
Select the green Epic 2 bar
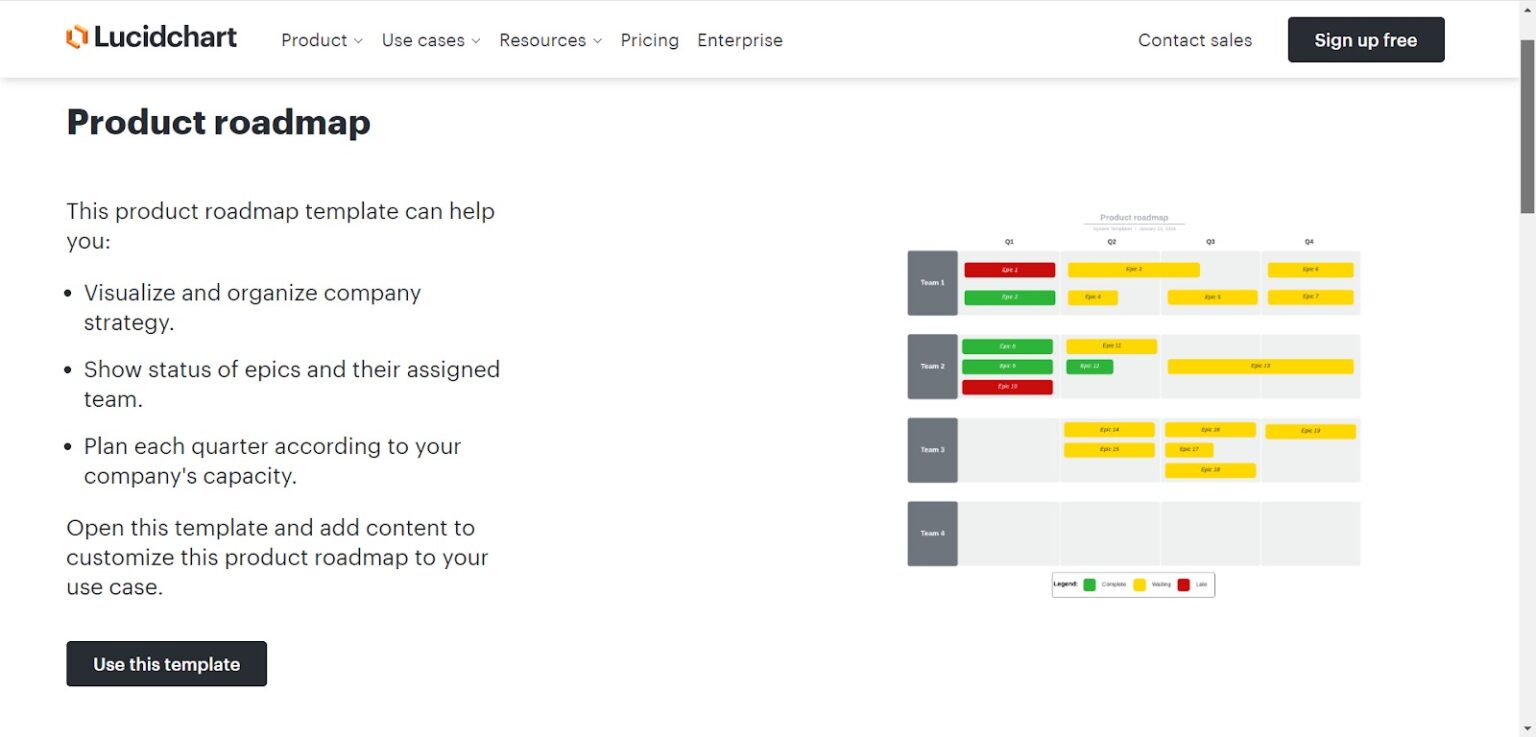pyautogui.click(x=1009, y=297)
